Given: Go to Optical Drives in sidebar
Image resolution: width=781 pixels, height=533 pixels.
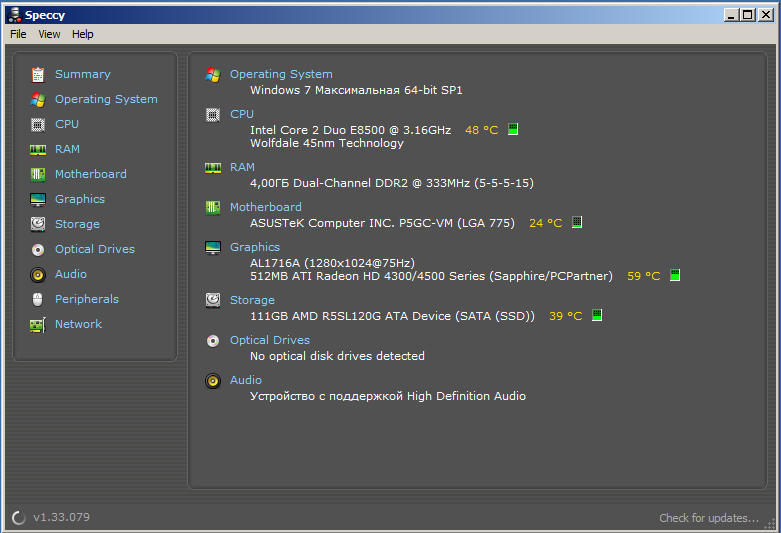Looking at the screenshot, I should click(x=95, y=249).
